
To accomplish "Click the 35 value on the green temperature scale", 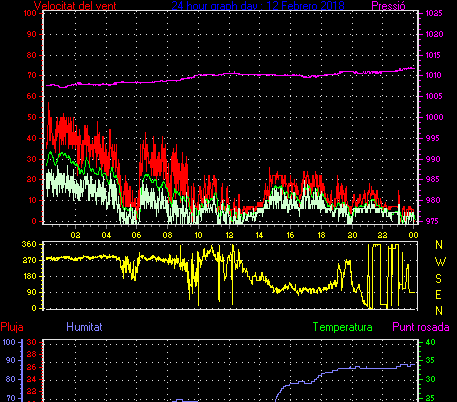I will pyautogui.click(x=431, y=361).
